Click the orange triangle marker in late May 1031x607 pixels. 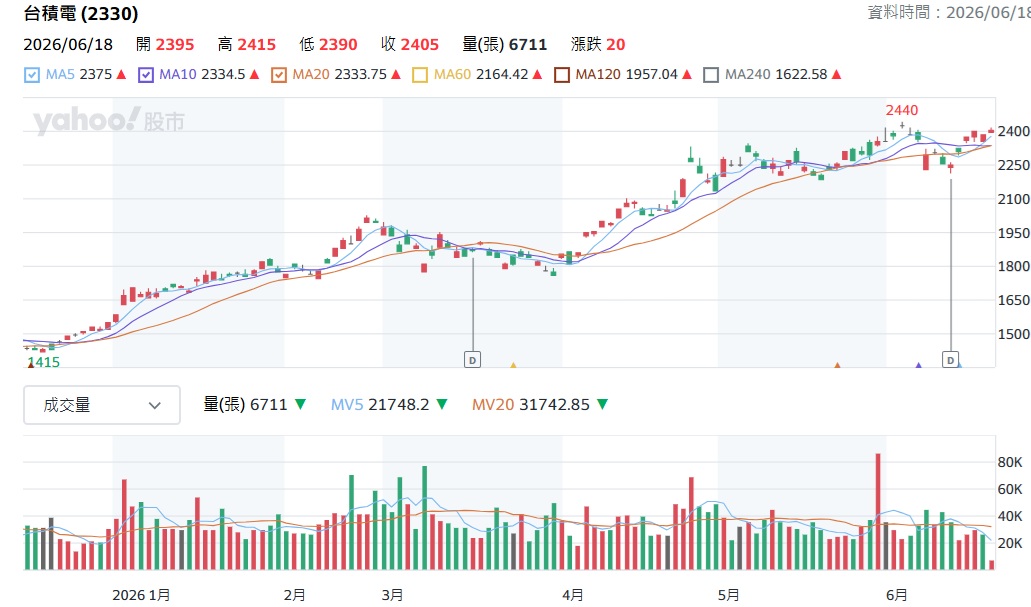pyautogui.click(x=837, y=365)
